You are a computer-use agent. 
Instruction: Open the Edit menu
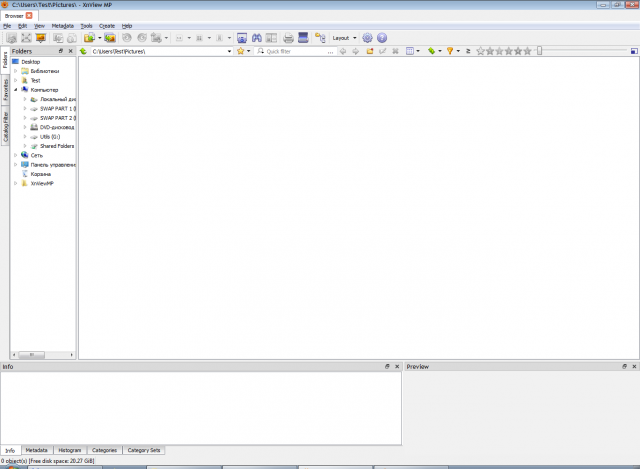(x=22, y=26)
